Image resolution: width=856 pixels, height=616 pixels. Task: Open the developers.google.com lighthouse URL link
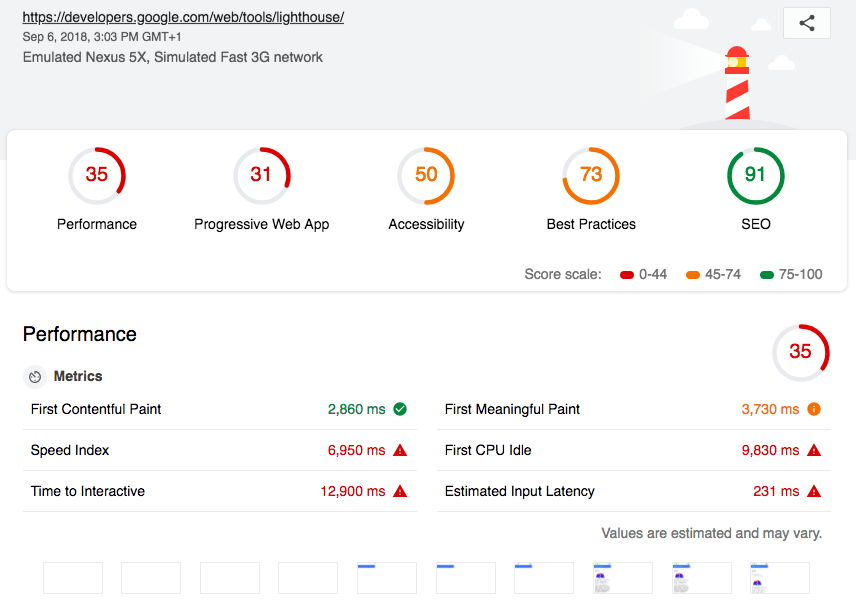point(183,17)
